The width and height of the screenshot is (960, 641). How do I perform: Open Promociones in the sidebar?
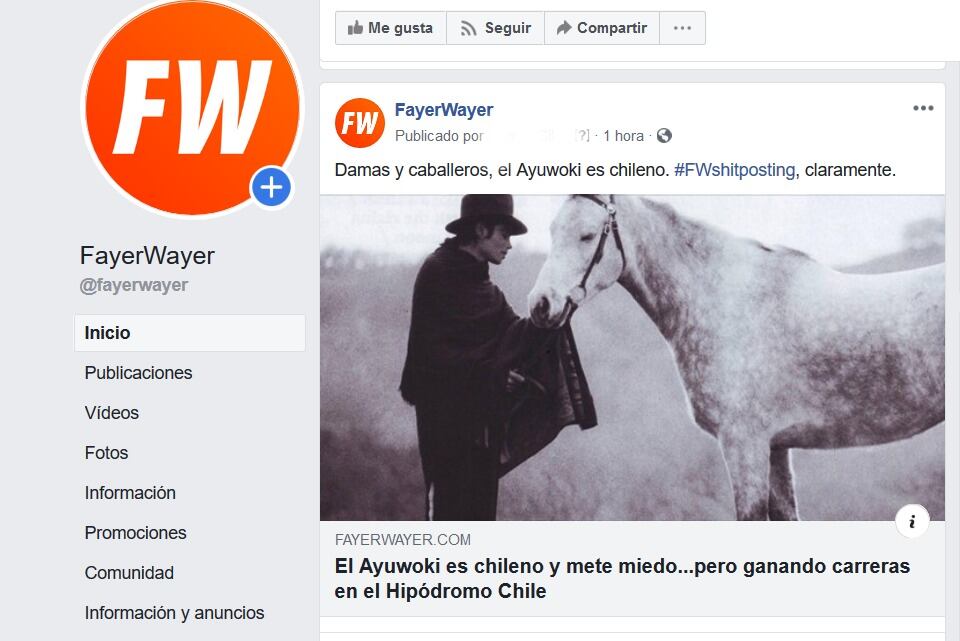[135, 533]
